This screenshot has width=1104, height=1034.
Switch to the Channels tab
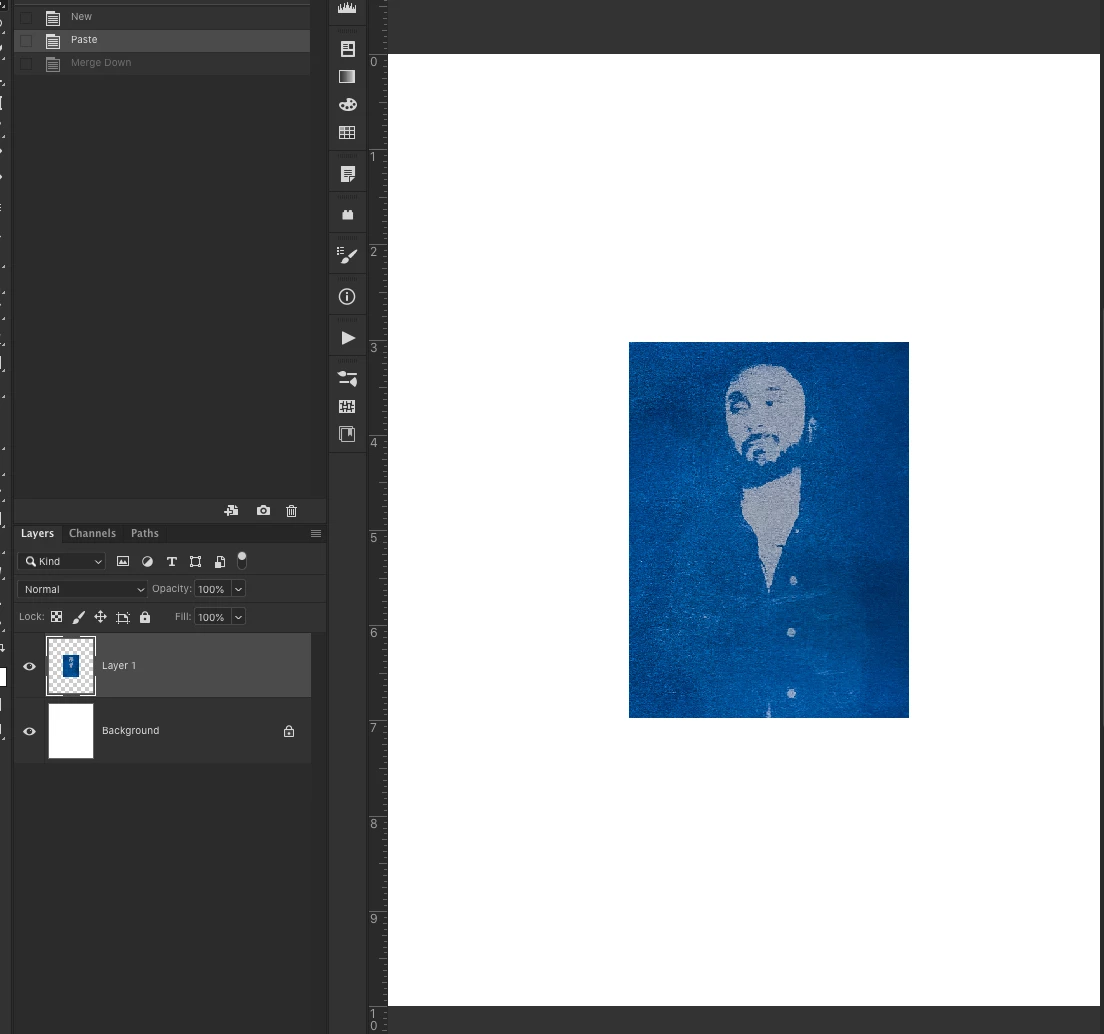coord(92,534)
